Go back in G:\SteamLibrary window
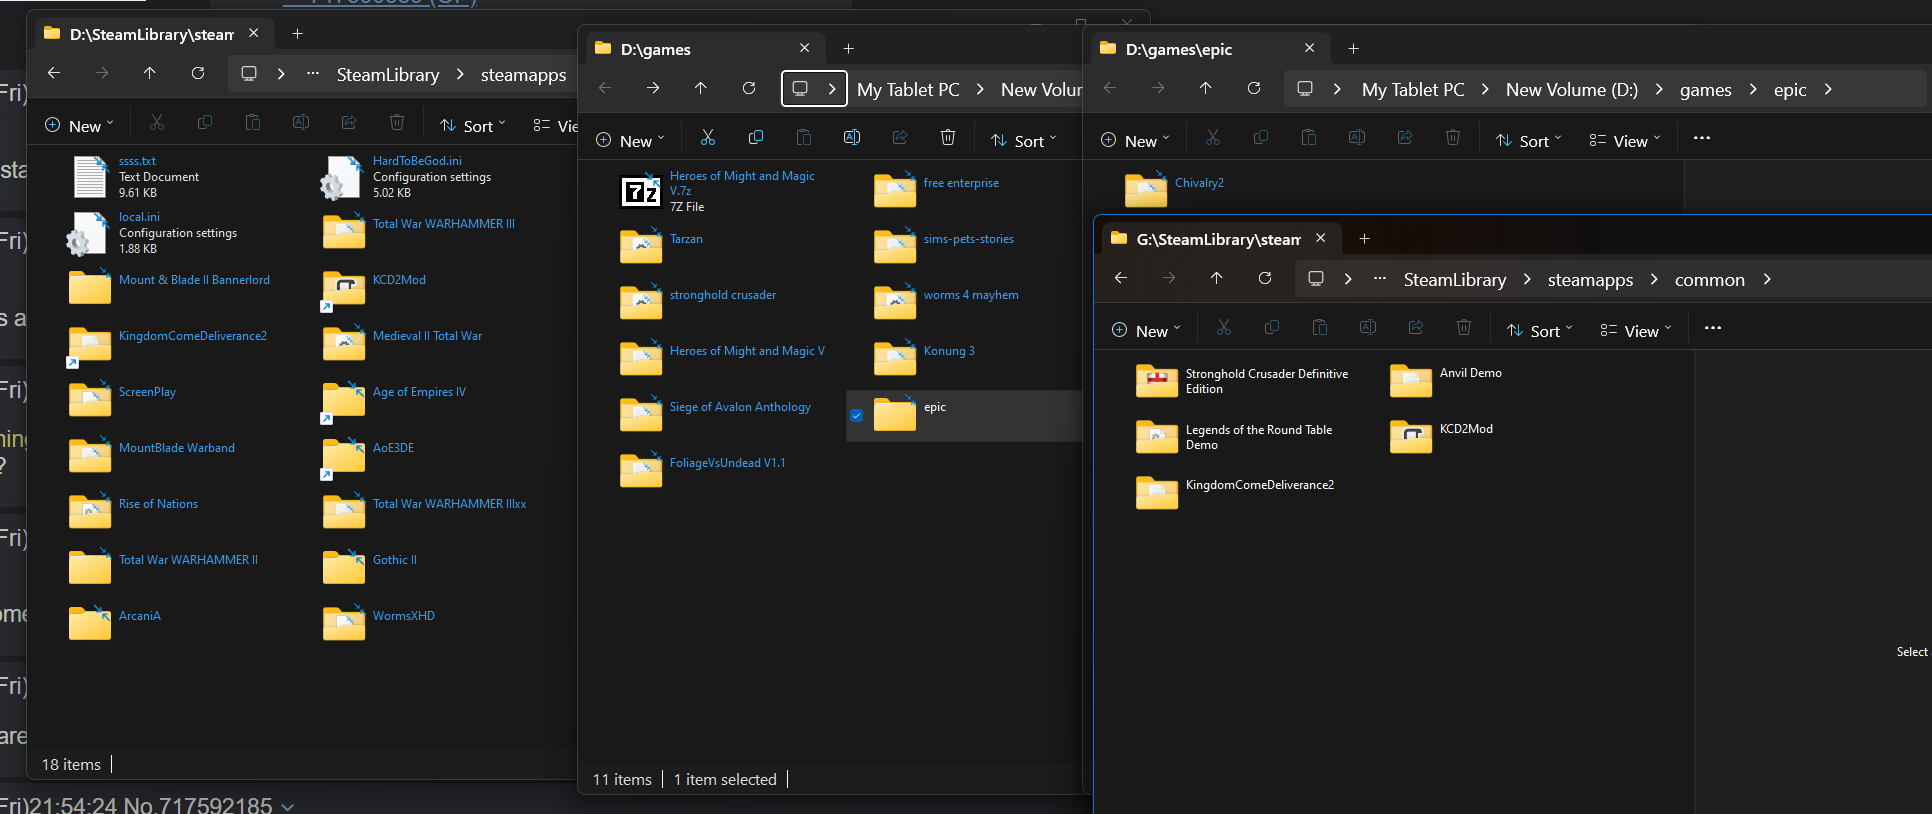 point(1121,278)
